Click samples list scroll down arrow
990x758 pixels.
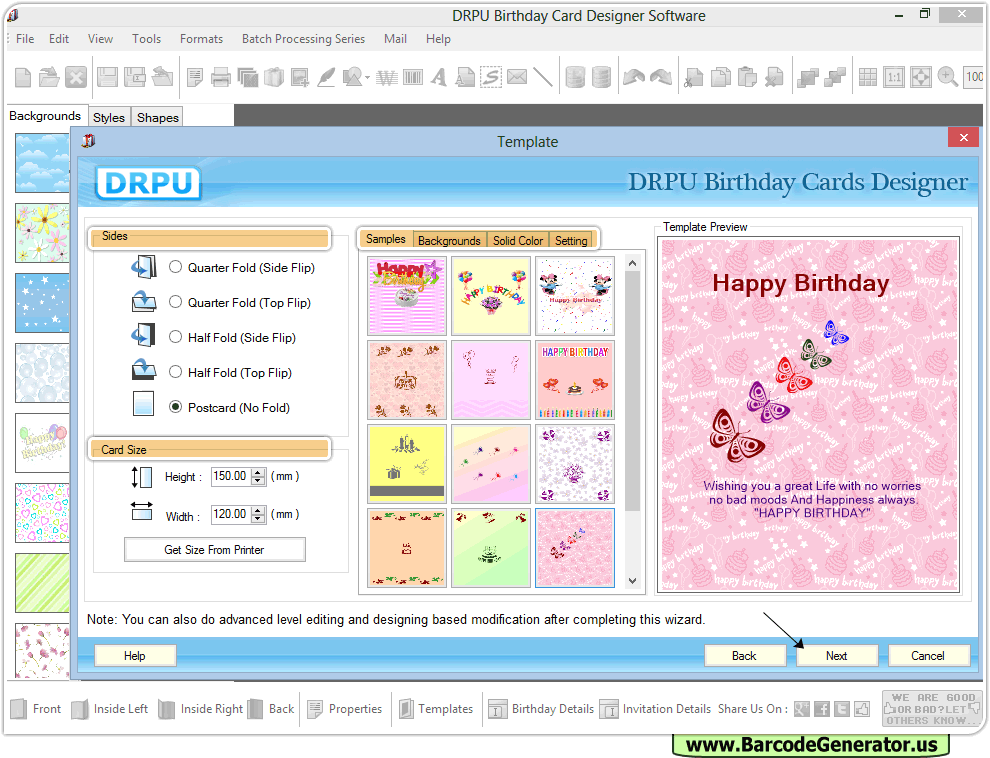(633, 581)
